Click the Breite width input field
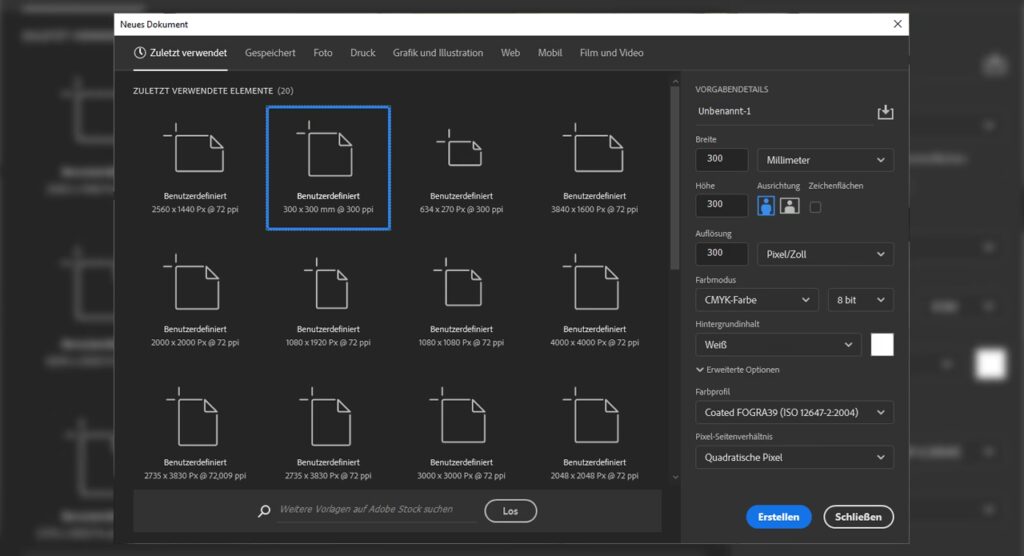The width and height of the screenshot is (1024, 556). click(721, 160)
